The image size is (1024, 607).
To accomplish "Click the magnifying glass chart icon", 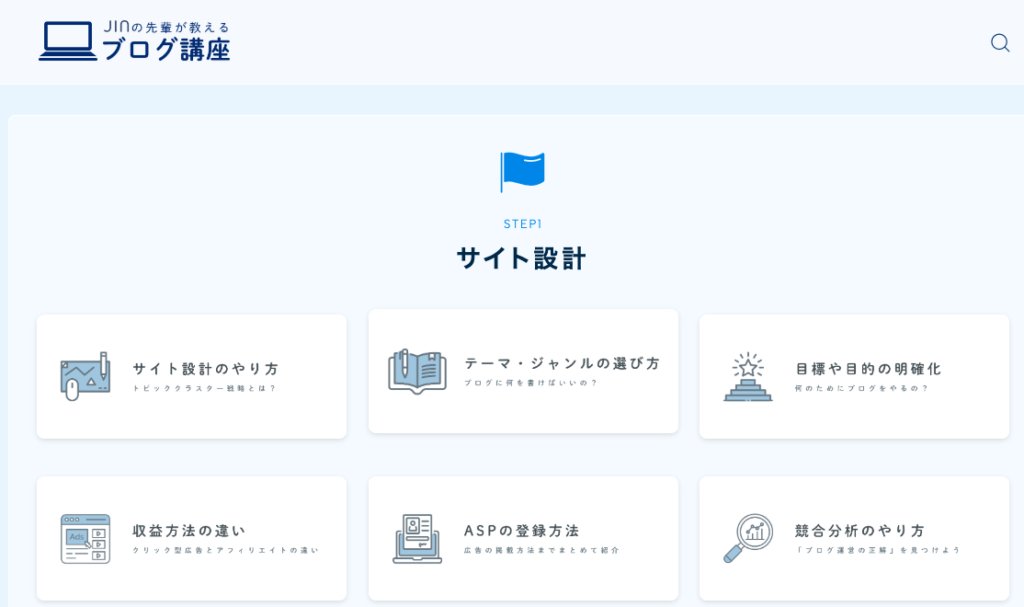I will click(748, 539).
